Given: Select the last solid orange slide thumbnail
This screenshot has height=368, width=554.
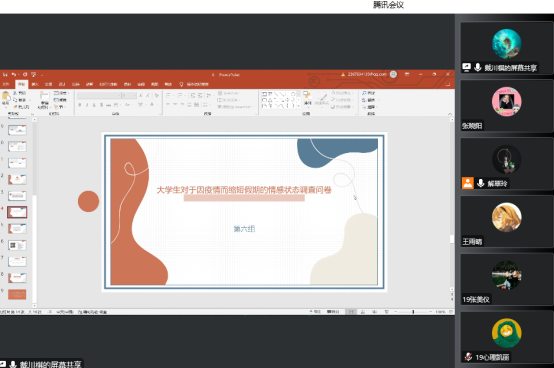Looking at the screenshot, I should click(x=17, y=294).
